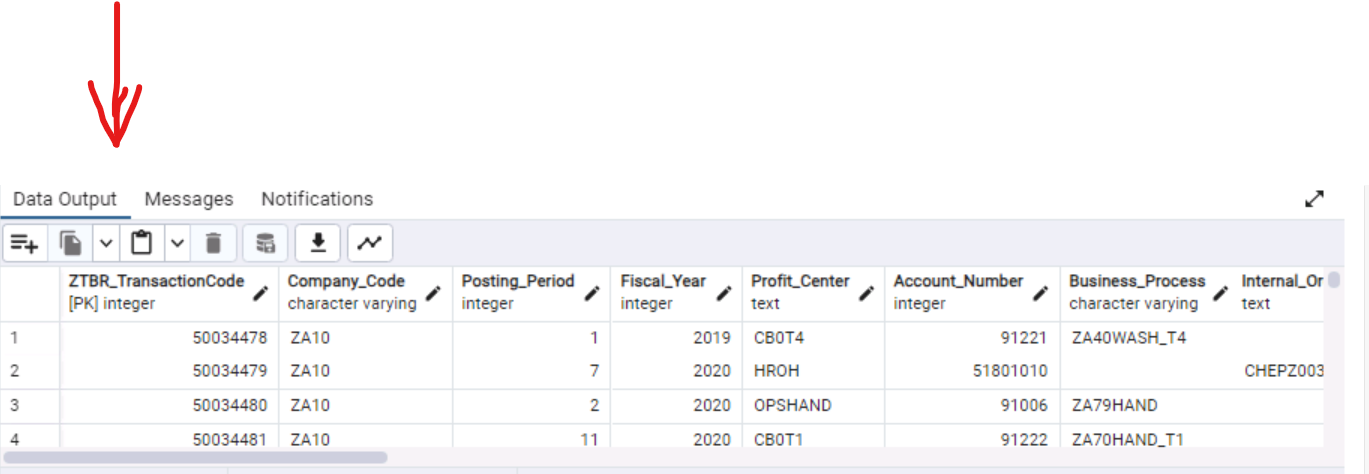Click the horizontal scrollbar thumb

pyautogui.click(x=196, y=457)
